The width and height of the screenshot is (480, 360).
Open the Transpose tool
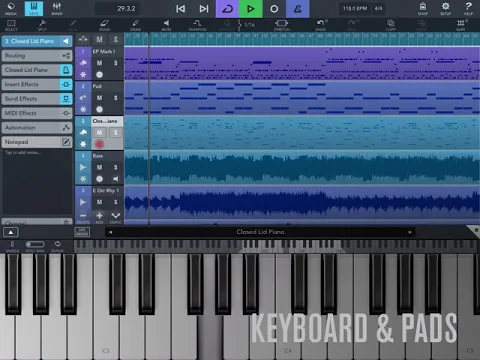coord(197,25)
